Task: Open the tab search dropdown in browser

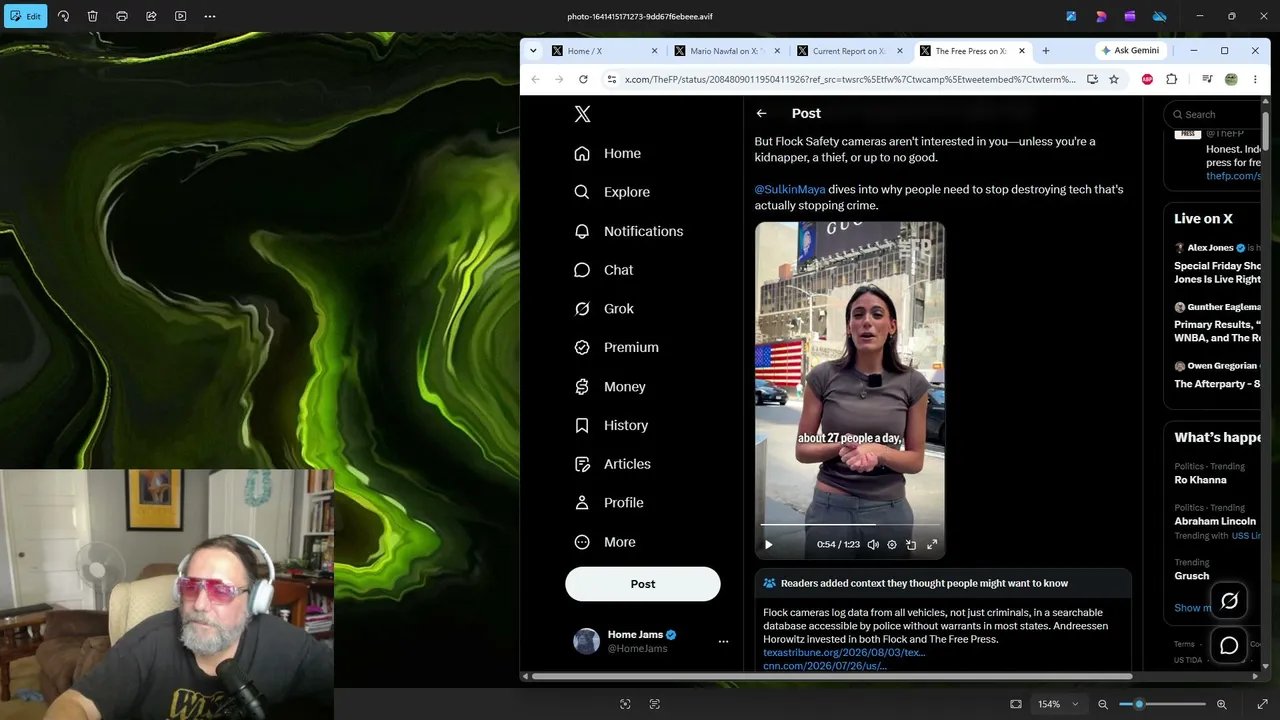Action: (x=533, y=51)
